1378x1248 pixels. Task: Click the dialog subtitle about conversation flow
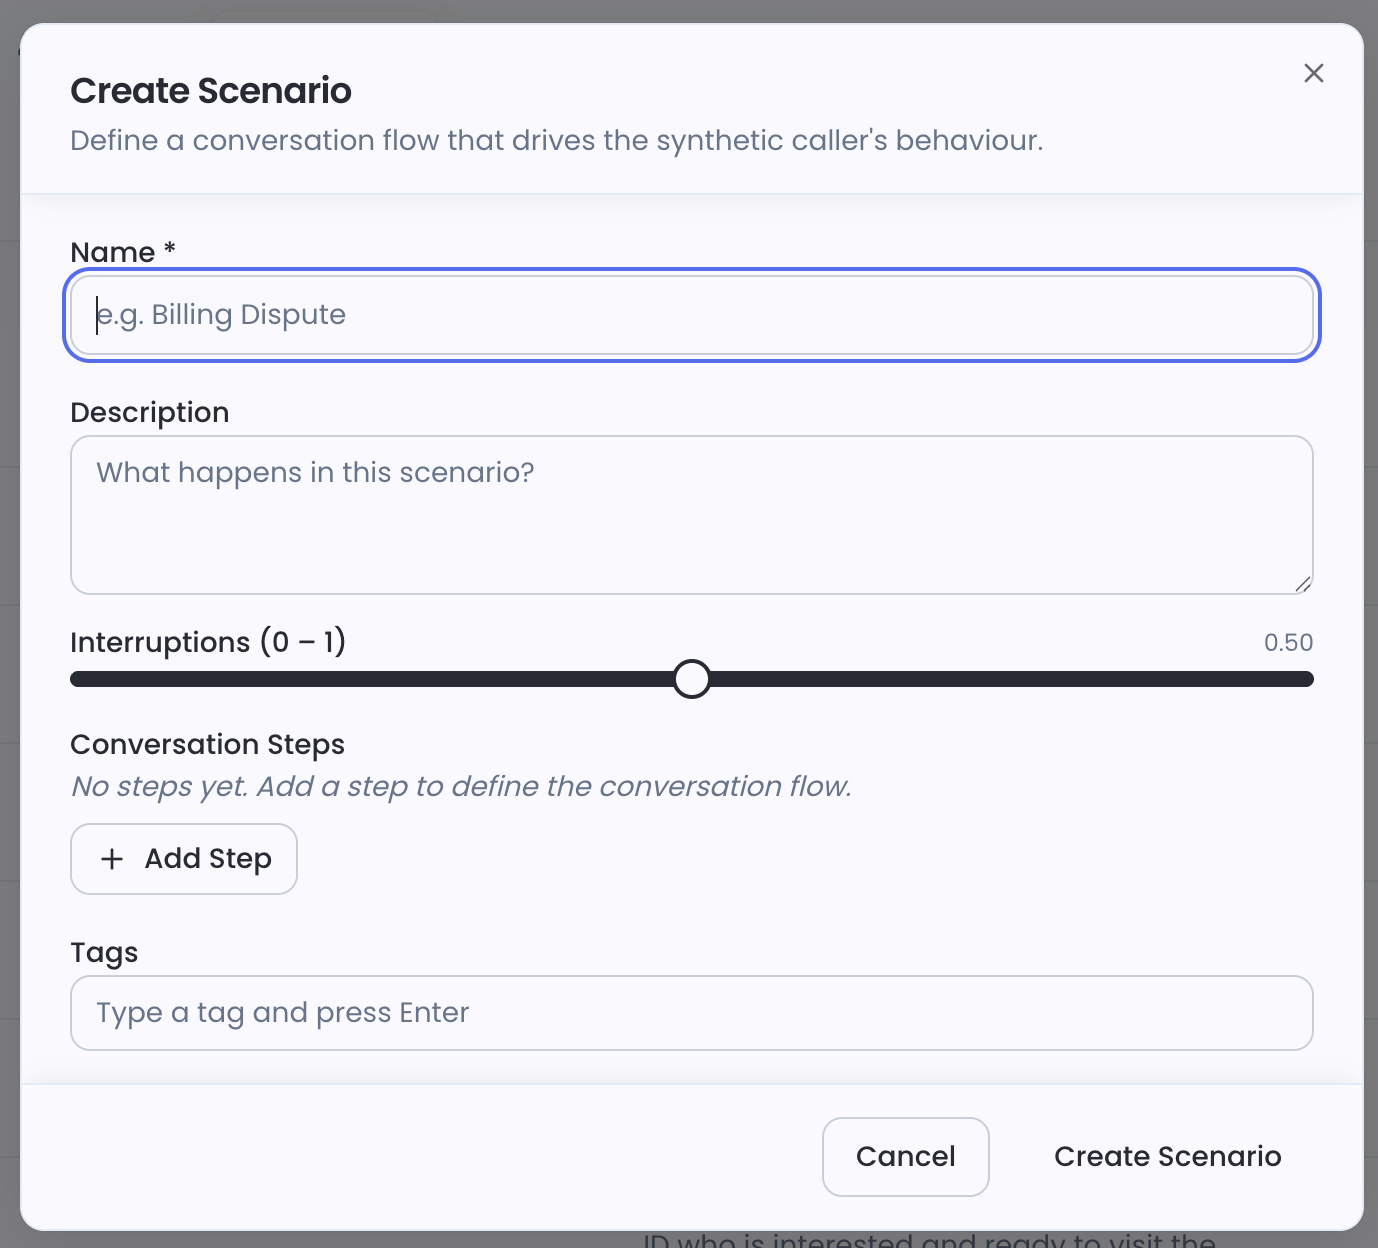tap(556, 141)
